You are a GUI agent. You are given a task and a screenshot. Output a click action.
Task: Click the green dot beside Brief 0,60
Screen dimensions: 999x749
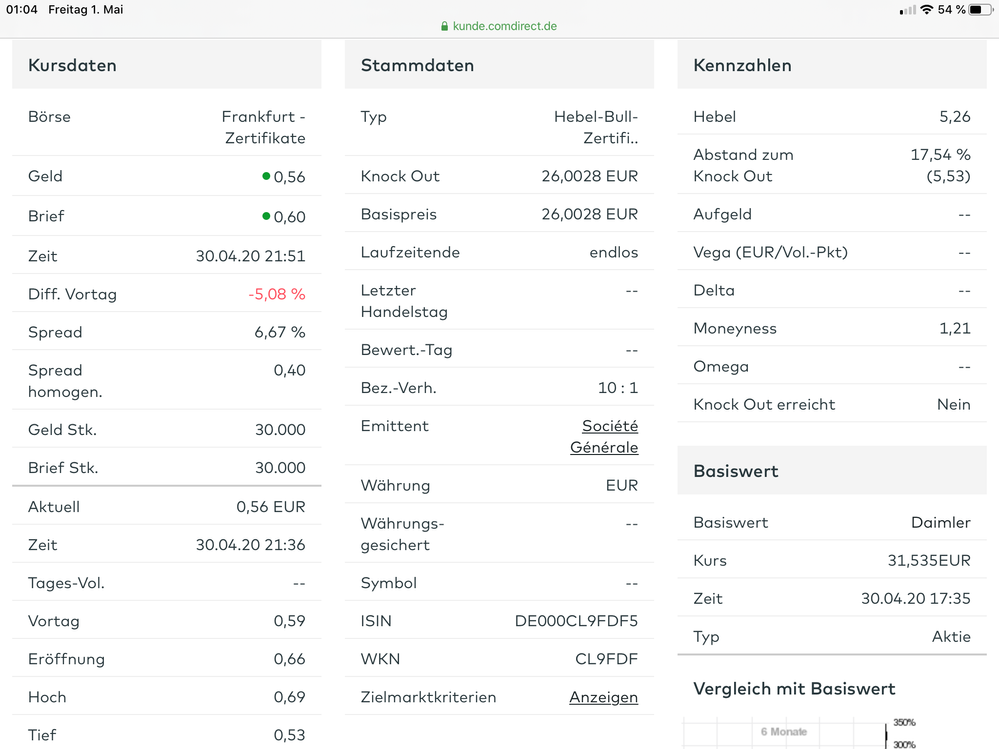266,216
